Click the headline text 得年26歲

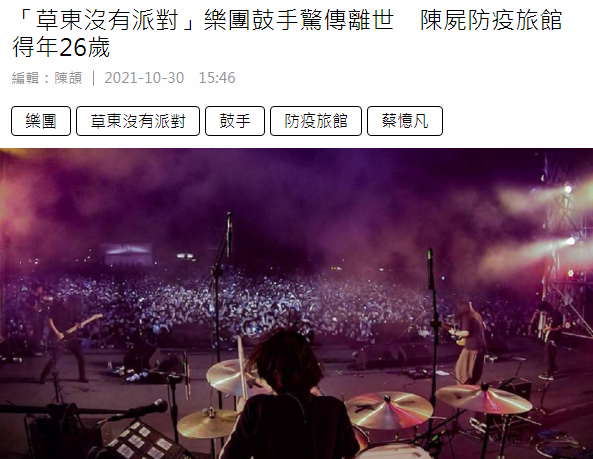click(61, 47)
